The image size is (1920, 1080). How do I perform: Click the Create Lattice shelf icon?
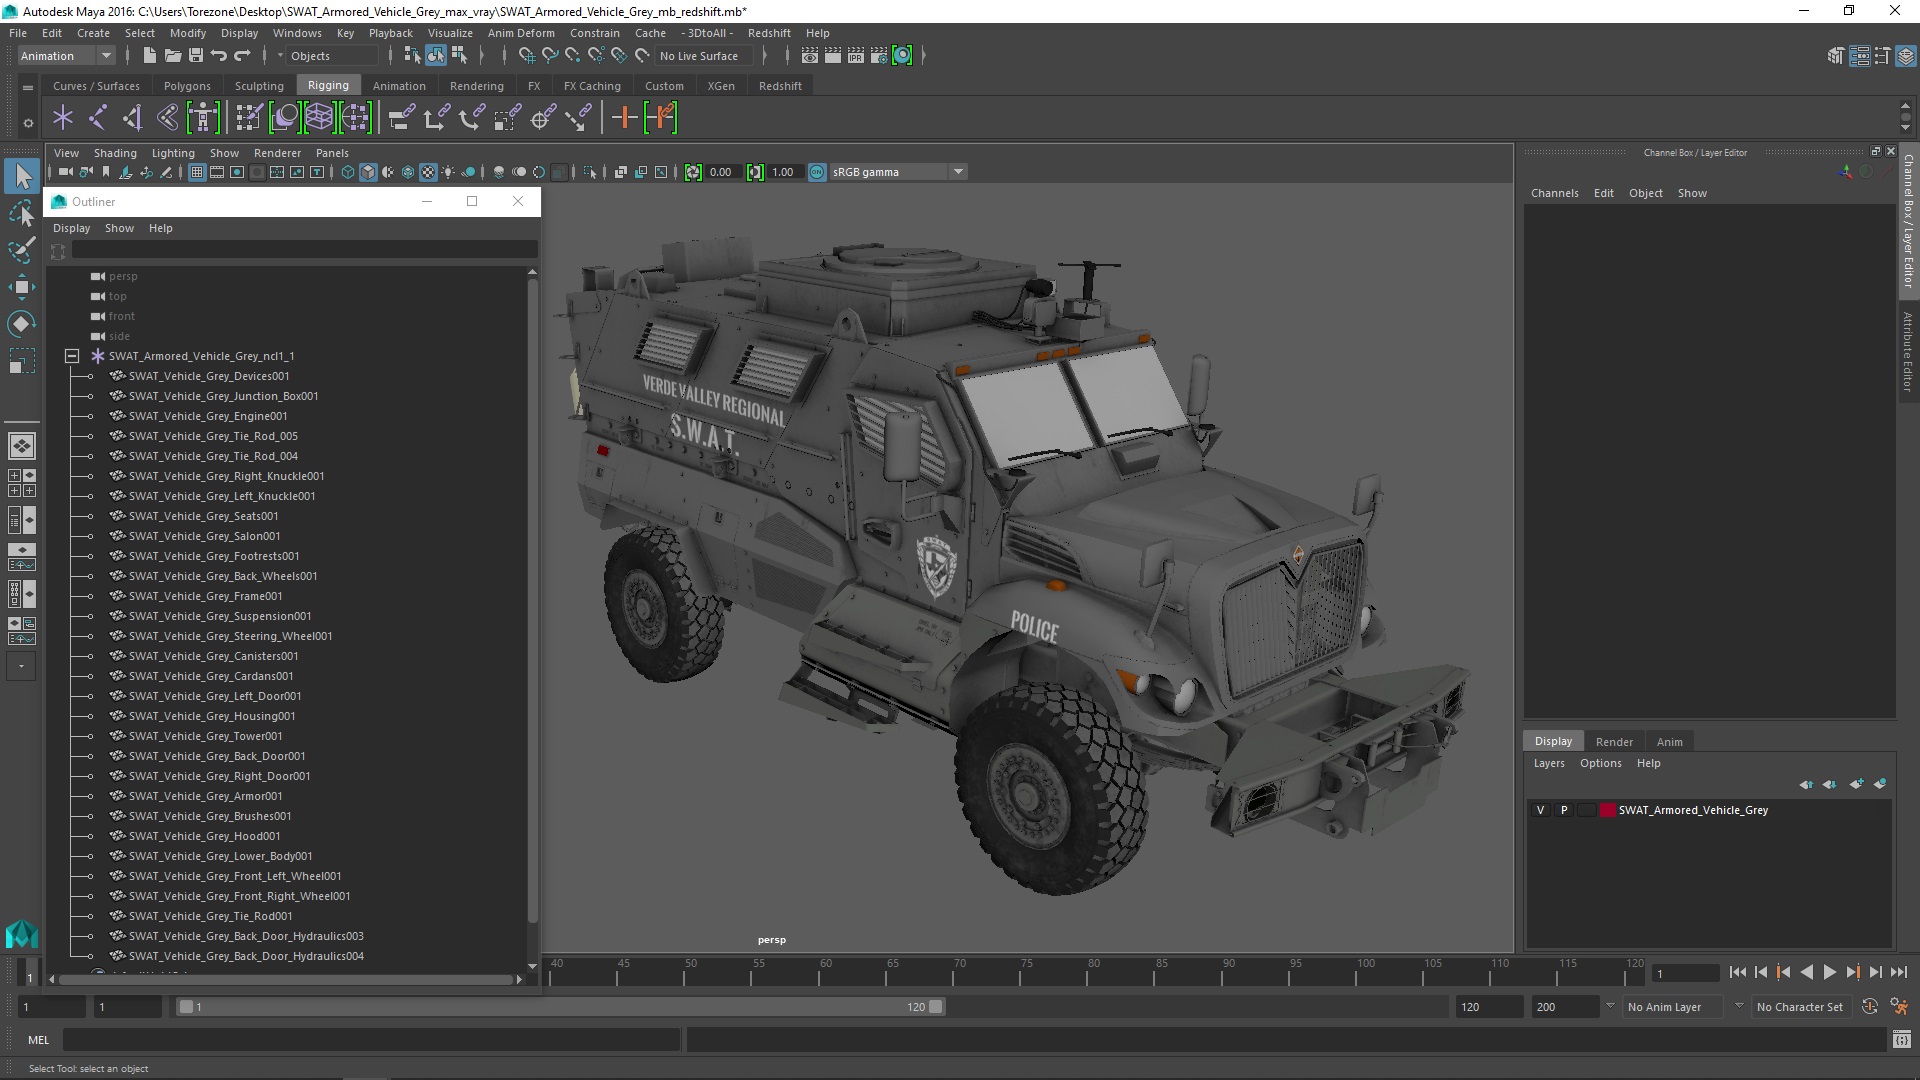click(x=319, y=118)
